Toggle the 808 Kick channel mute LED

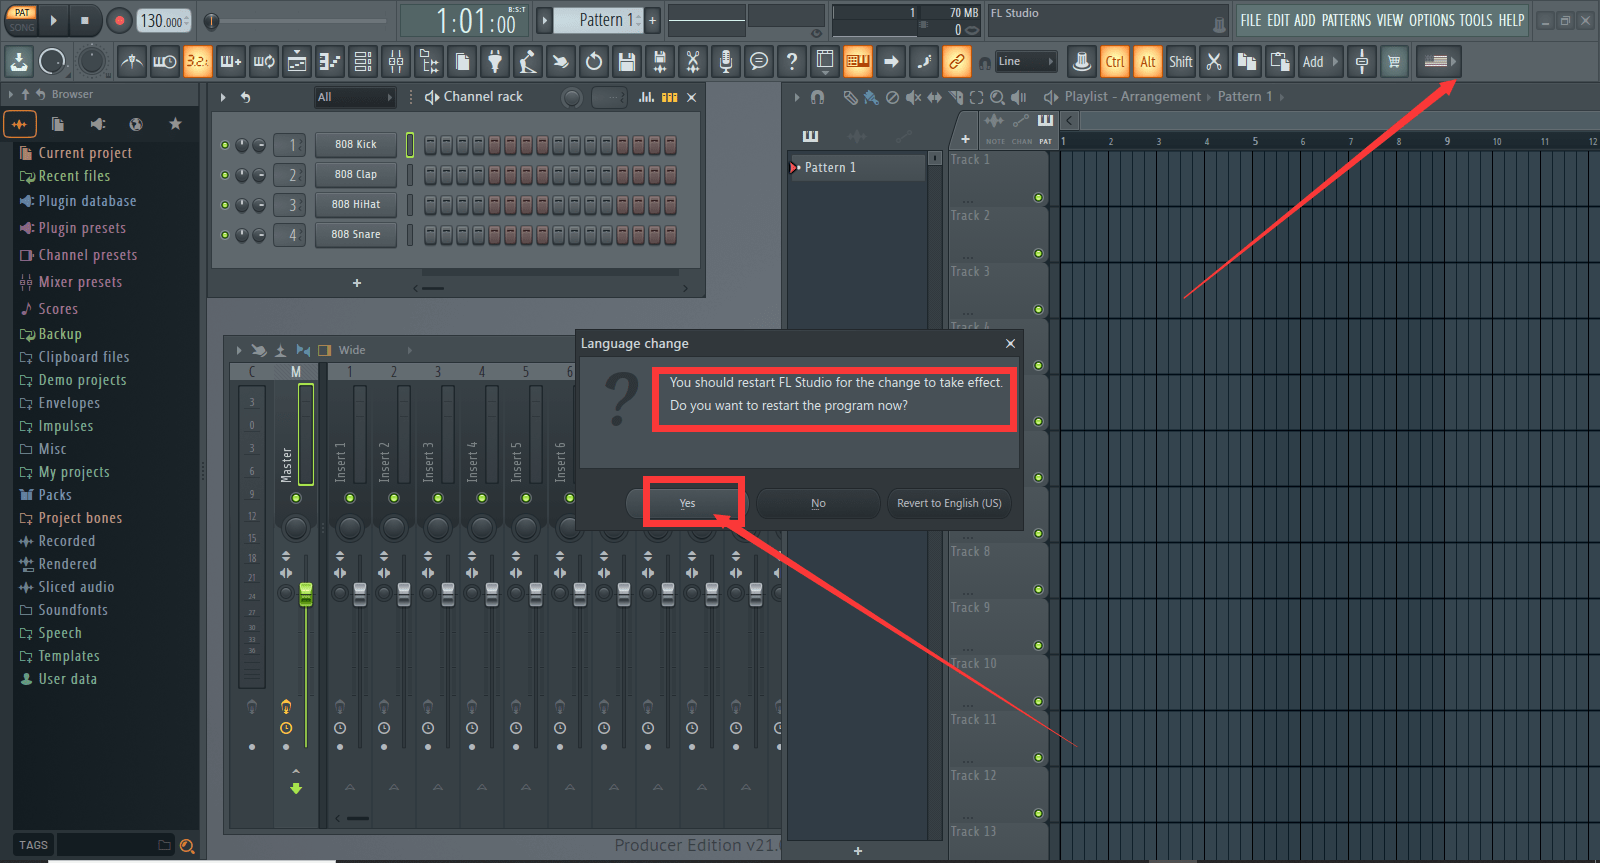225,145
